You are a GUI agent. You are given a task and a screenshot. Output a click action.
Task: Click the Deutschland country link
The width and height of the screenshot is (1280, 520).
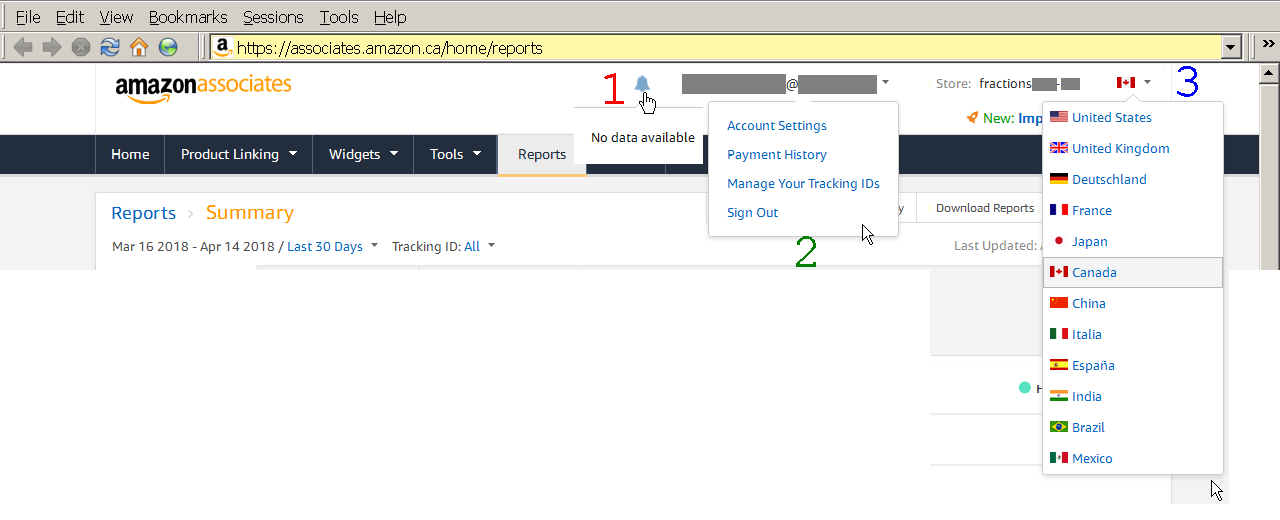click(x=1109, y=179)
